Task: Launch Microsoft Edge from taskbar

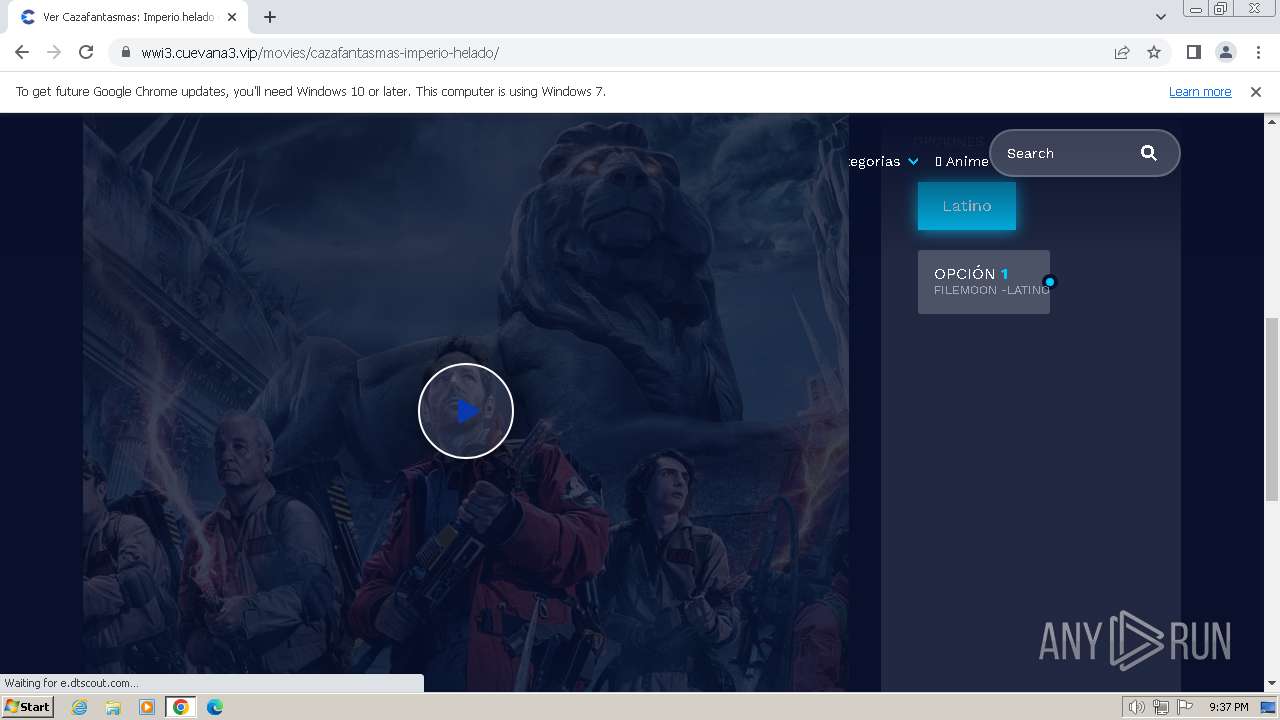Action: pos(215,707)
